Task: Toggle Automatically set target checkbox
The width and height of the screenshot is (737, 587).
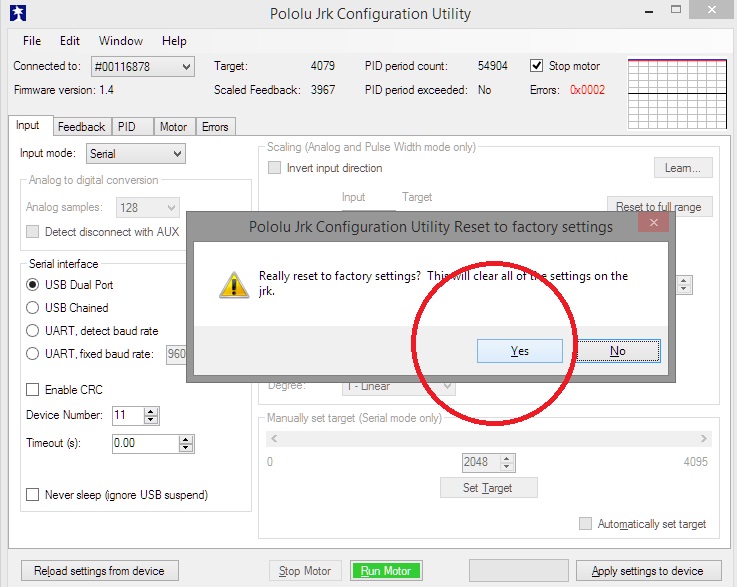Action: pyautogui.click(x=585, y=524)
